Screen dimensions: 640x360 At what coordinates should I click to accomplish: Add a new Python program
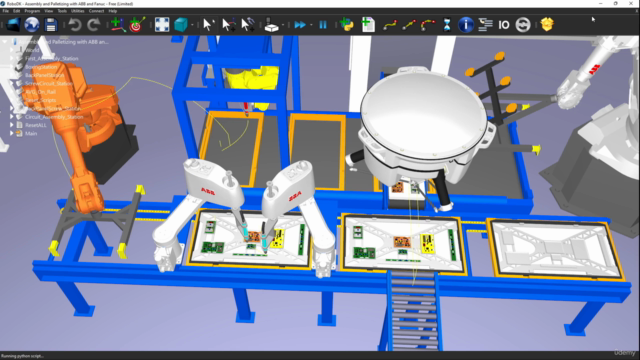(x=347, y=25)
